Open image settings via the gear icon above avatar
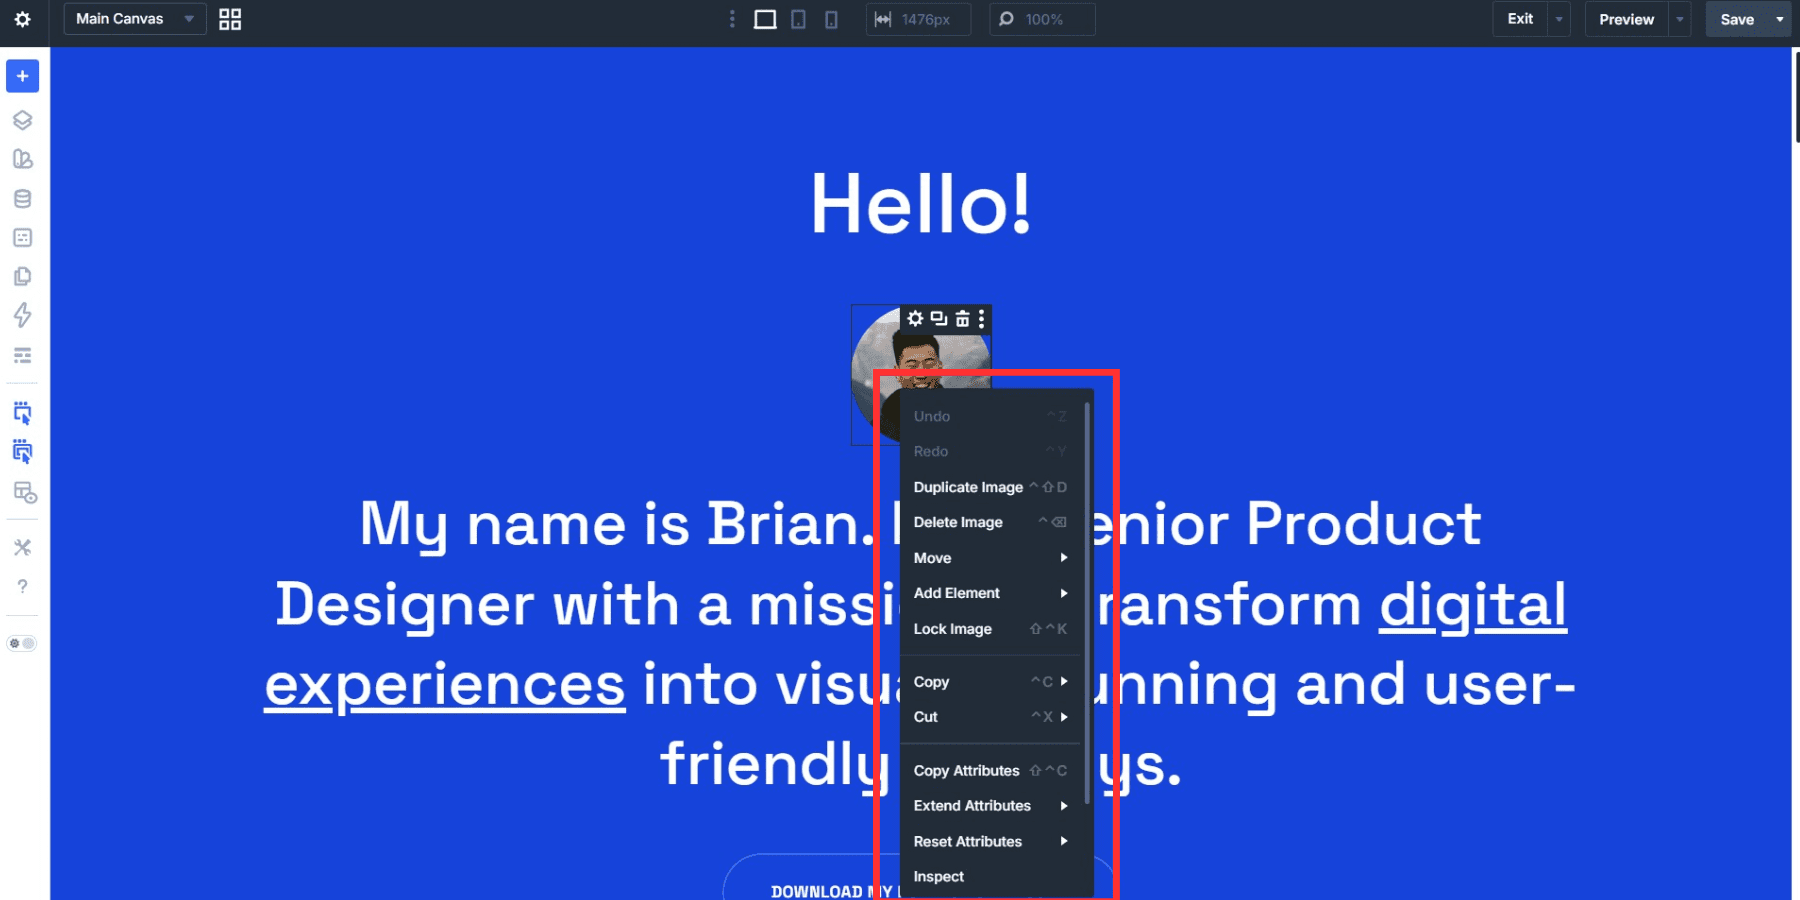Screen dimensions: 1800x900 coord(916,319)
